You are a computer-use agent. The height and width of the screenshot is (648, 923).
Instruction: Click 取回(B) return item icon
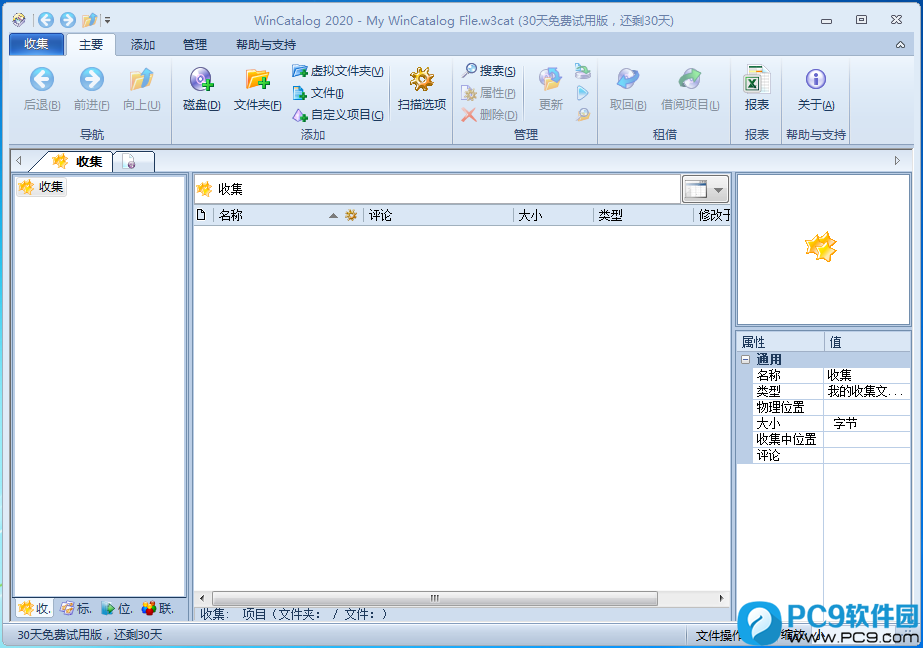pyautogui.click(x=628, y=89)
